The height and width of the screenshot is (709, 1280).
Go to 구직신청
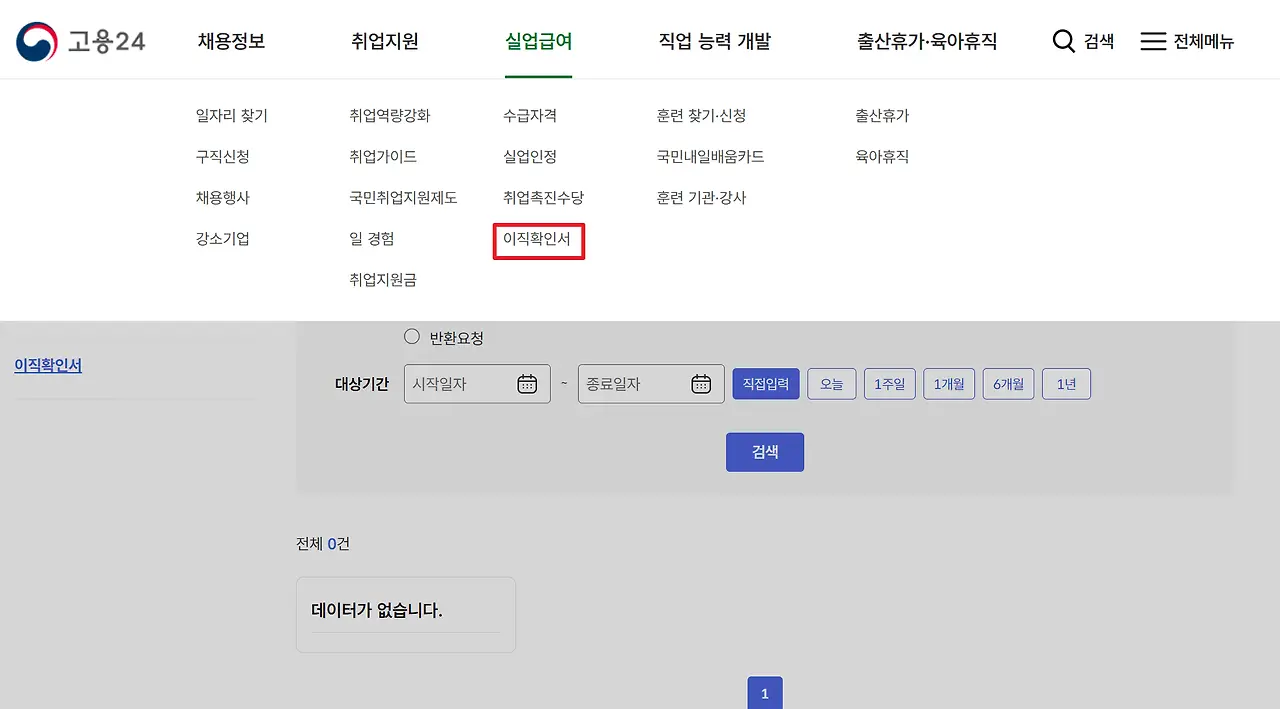coord(223,157)
